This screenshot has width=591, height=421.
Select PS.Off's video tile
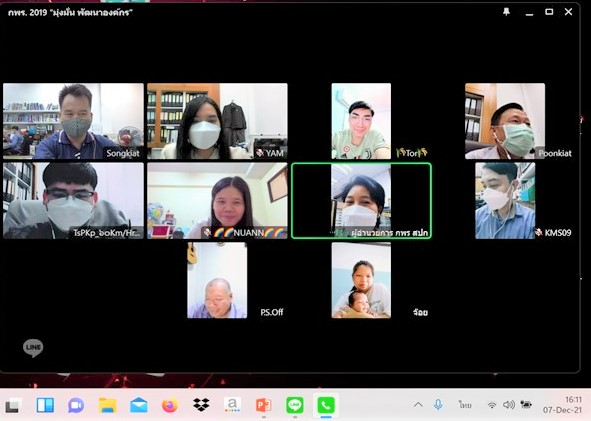217,280
